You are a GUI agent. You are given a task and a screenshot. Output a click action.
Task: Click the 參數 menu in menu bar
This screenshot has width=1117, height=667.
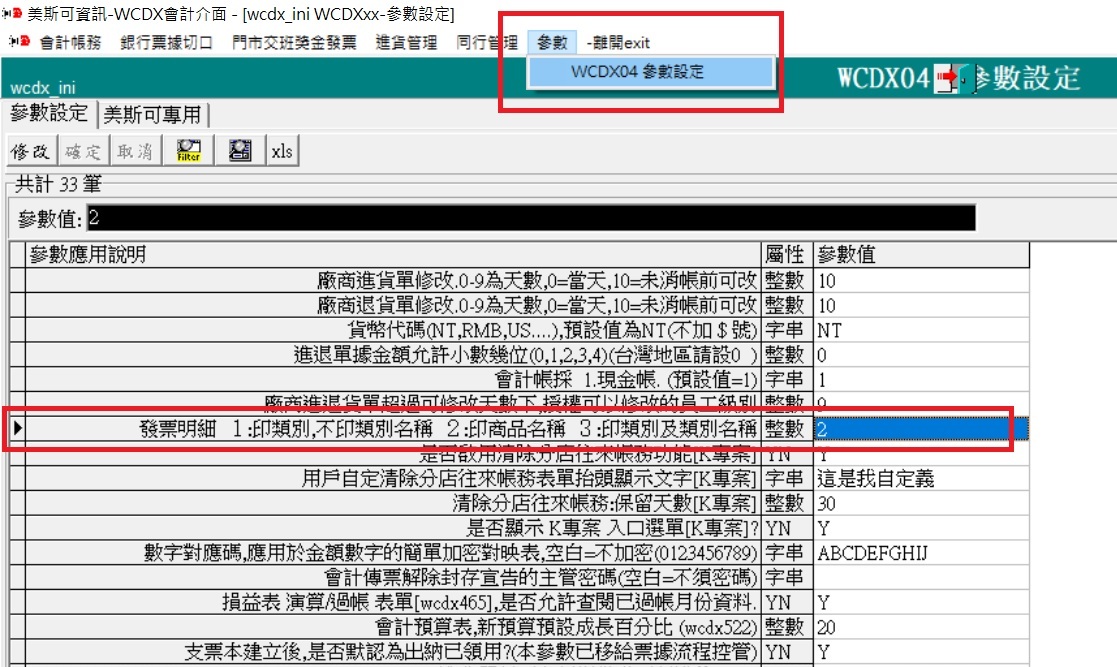552,42
